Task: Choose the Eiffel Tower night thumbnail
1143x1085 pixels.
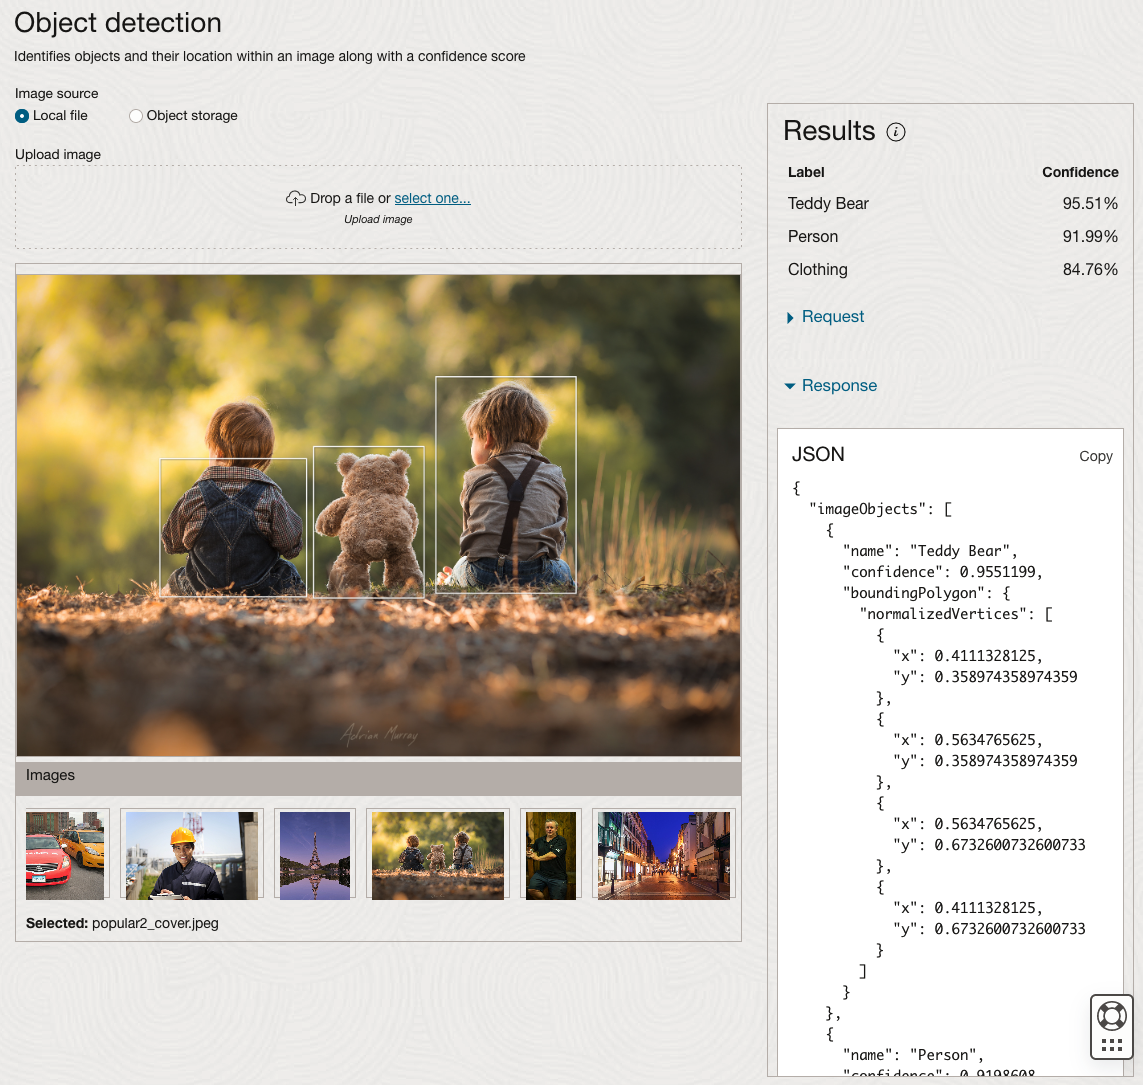Action: 315,855
